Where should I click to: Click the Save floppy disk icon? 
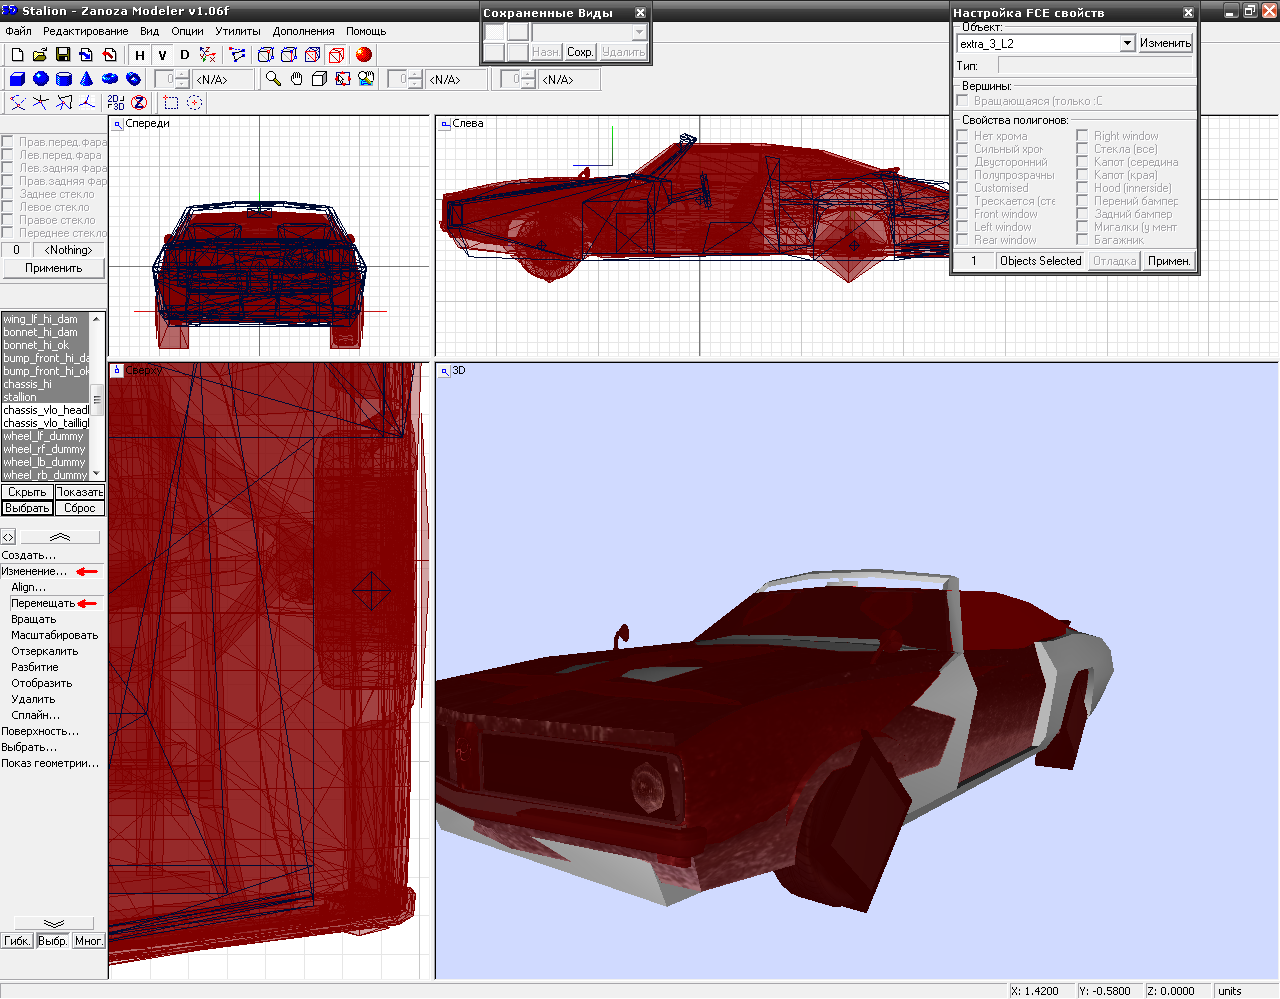63,55
